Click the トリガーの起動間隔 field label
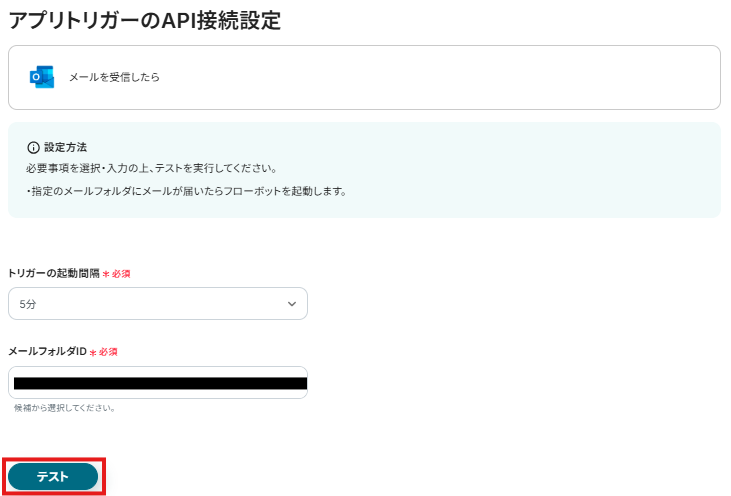731x496 pixels. 53,273
